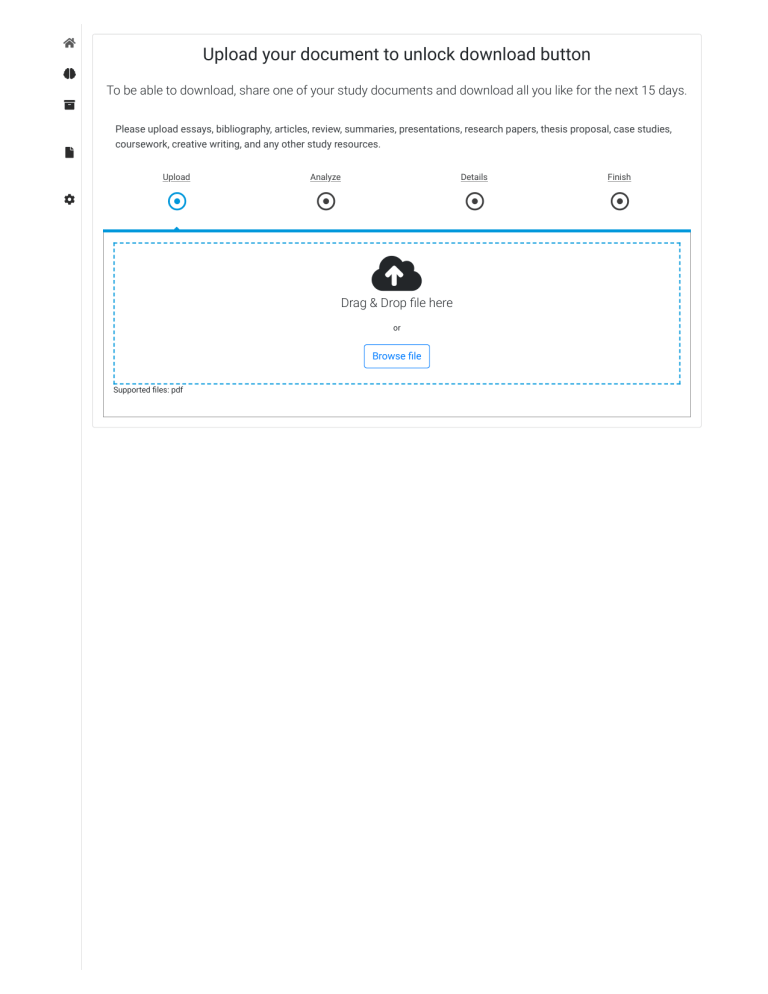Select the Analyze step radio circle

325,201
